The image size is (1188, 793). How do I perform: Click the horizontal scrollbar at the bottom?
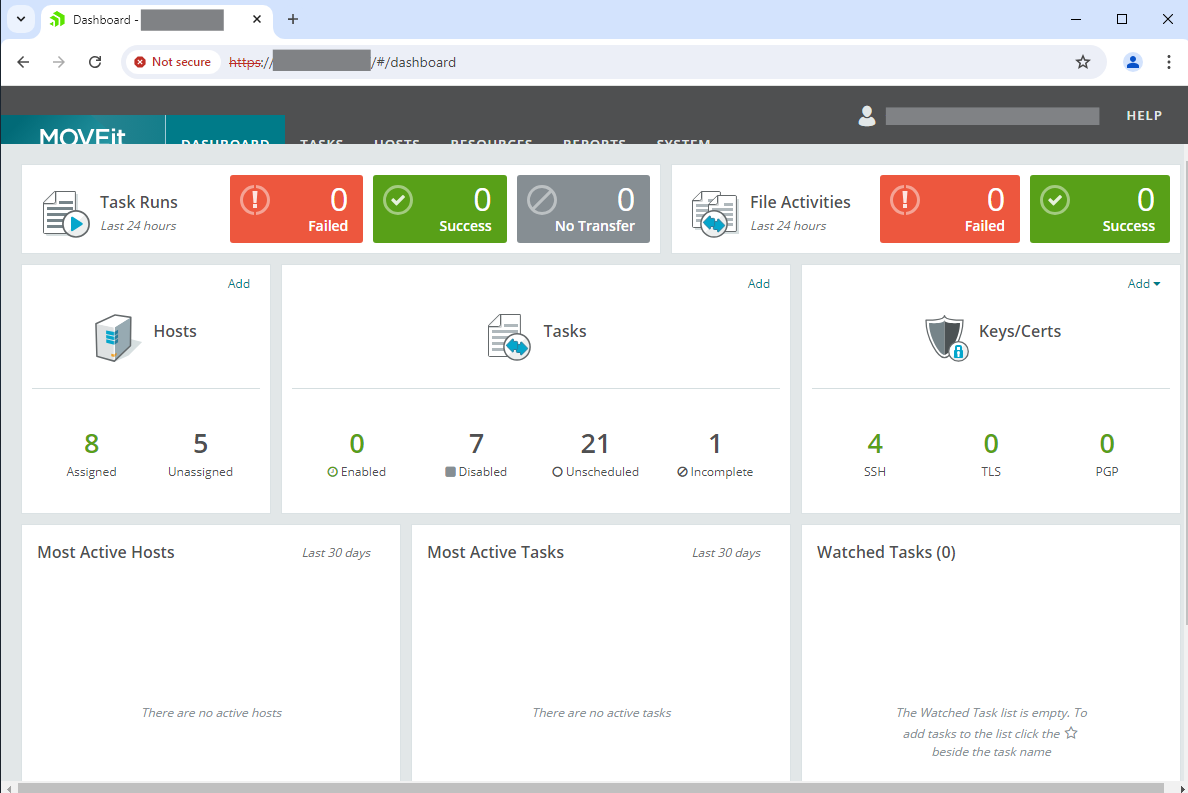pyautogui.click(x=591, y=788)
